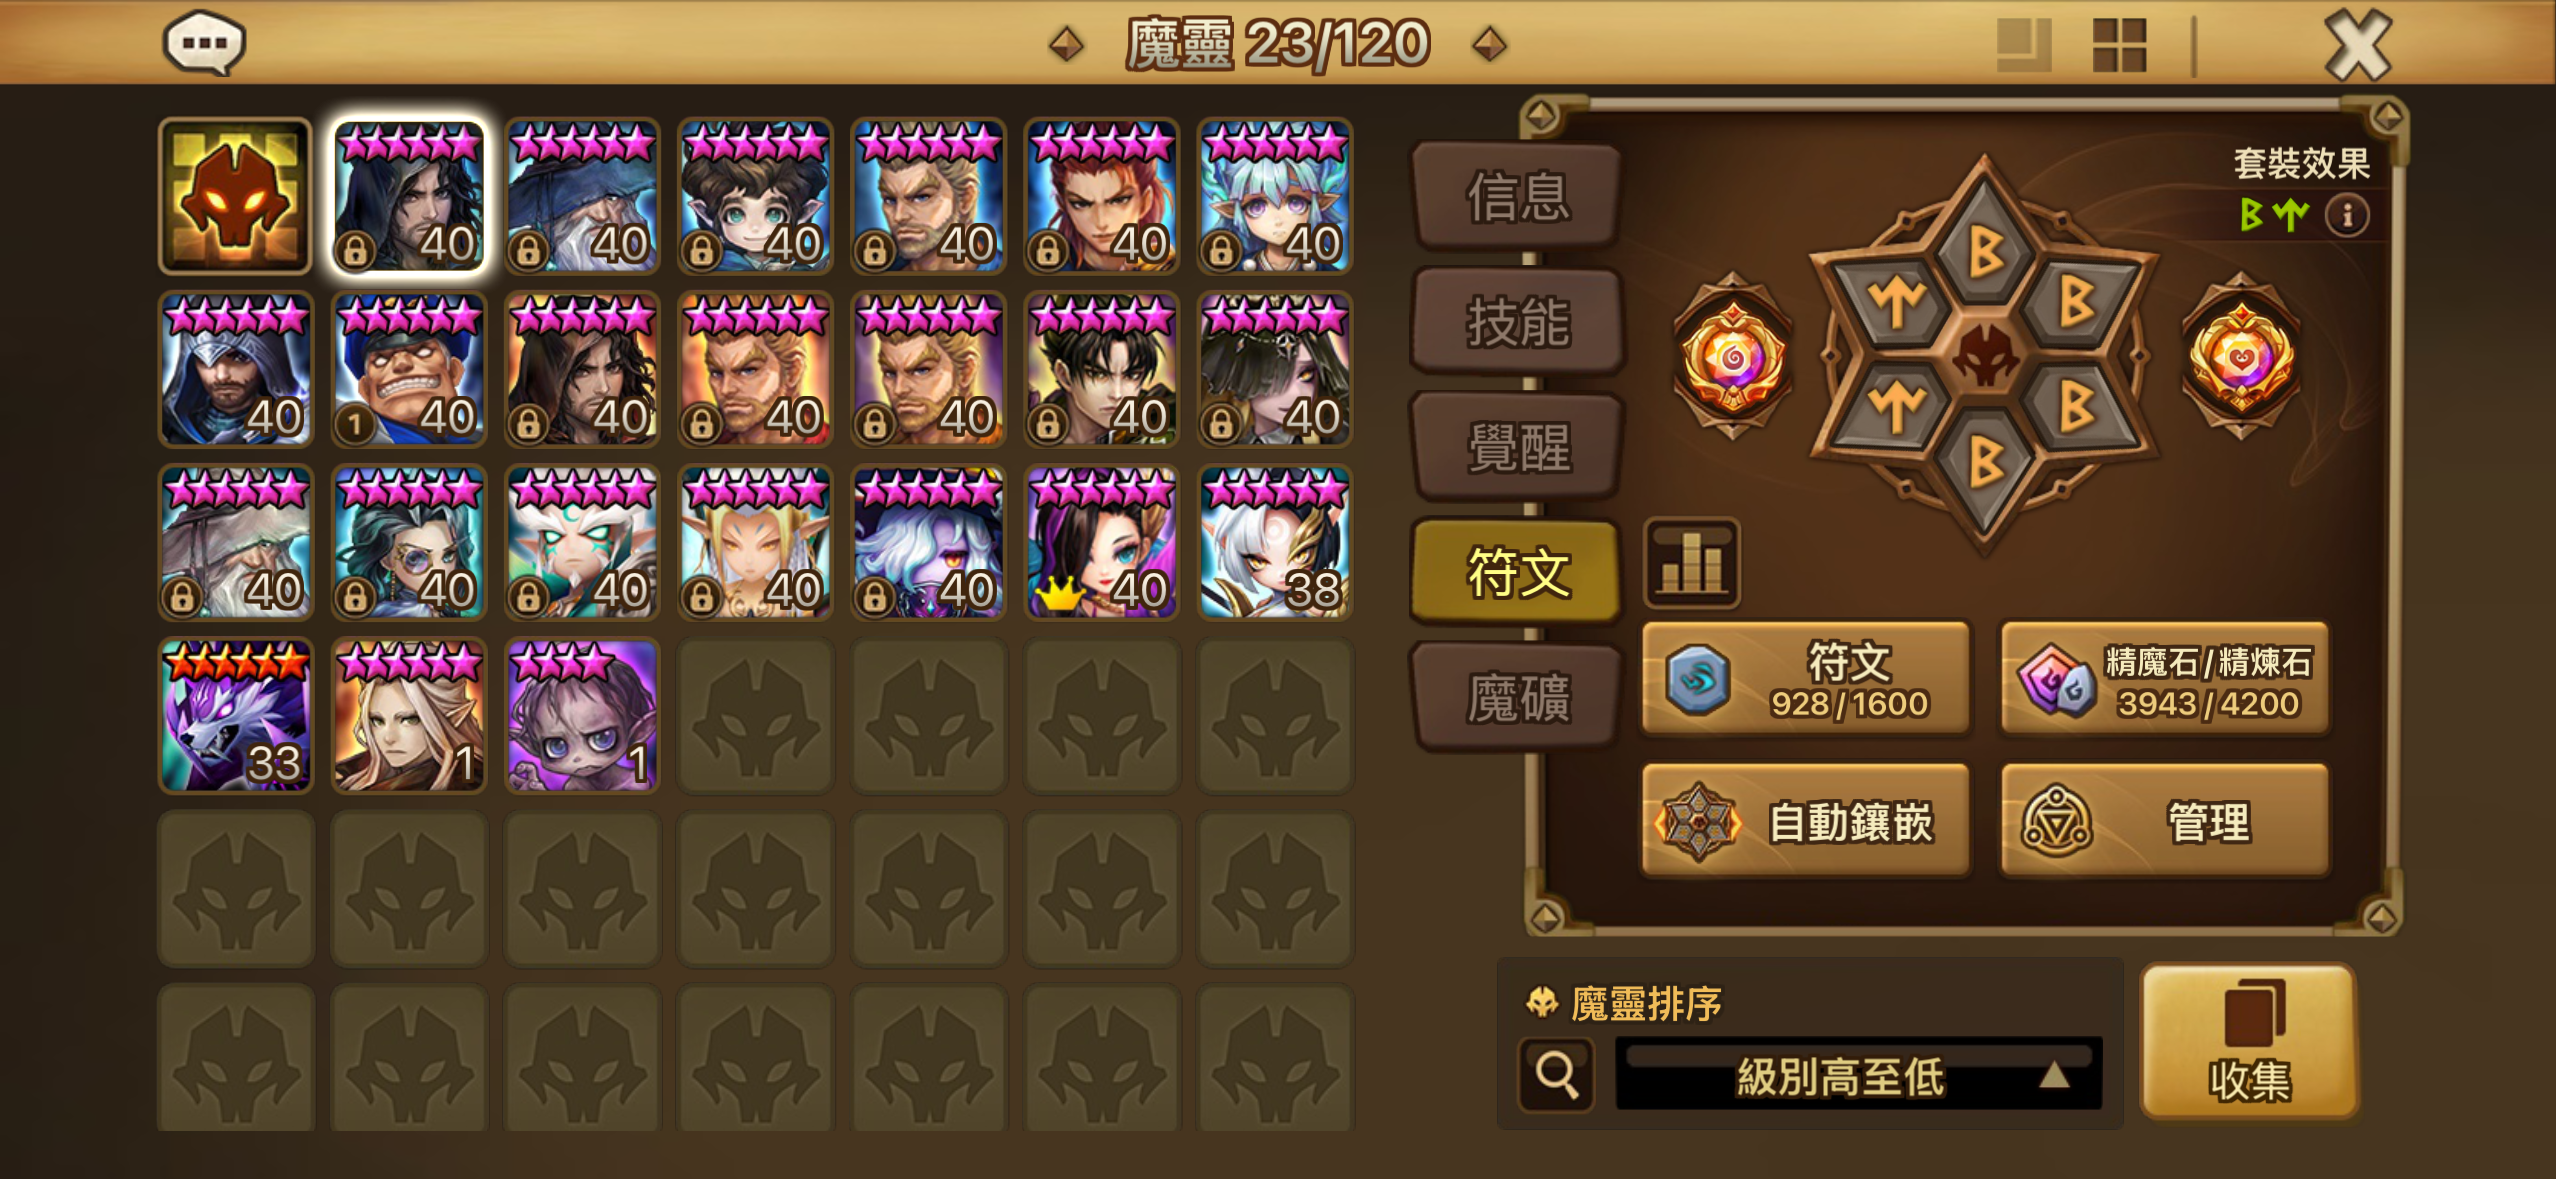
Task: Open the rune stats bar chart icon
Action: pos(1692,563)
